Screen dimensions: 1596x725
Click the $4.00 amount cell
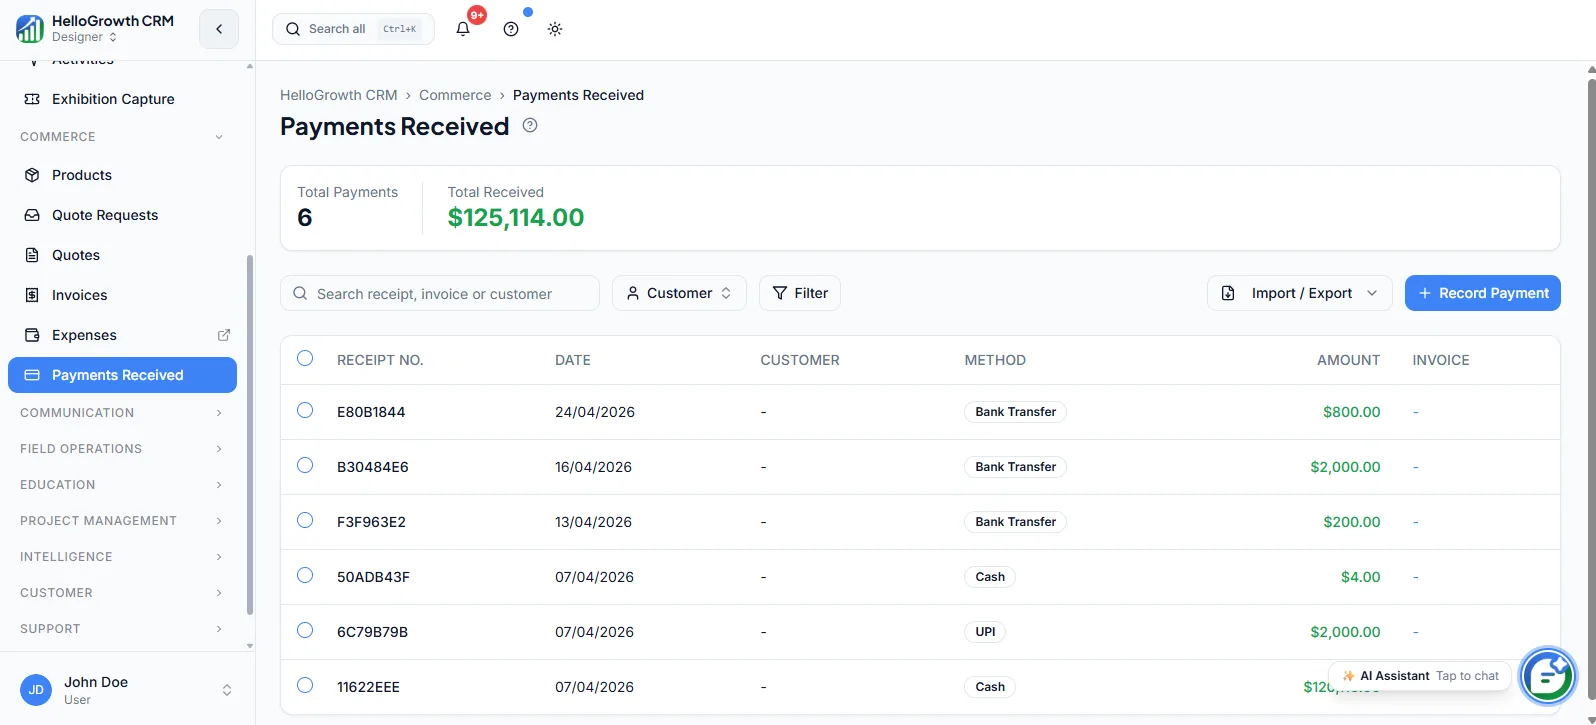(1361, 577)
